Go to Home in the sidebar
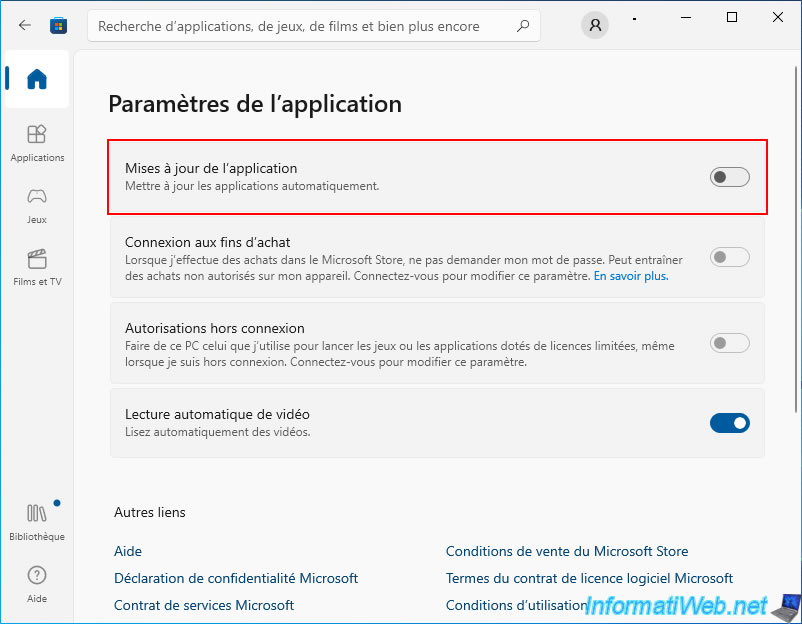802x624 pixels. [37, 79]
